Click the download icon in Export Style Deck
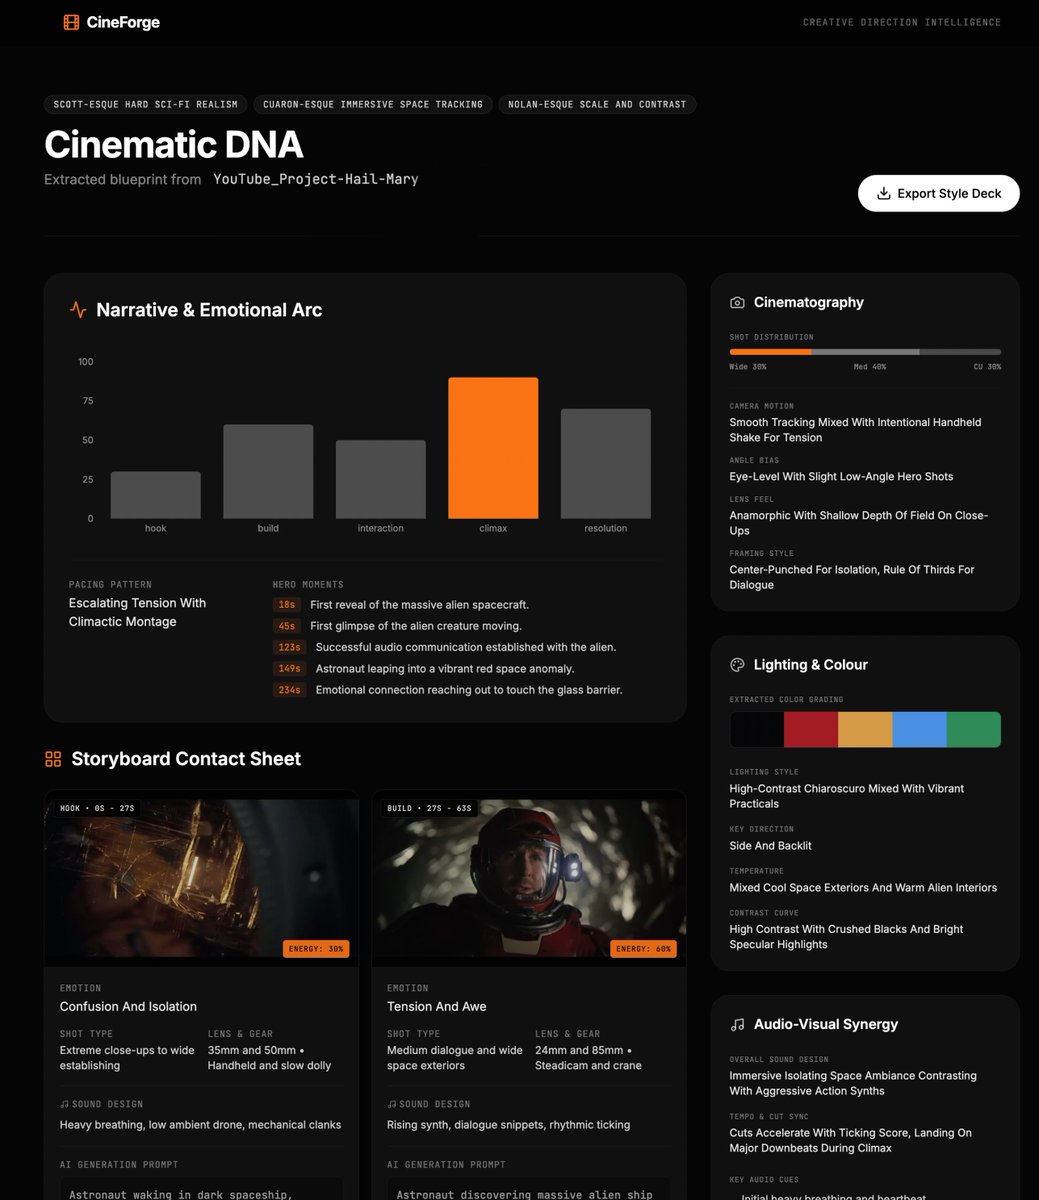The height and width of the screenshot is (1200, 1039). tap(883, 194)
